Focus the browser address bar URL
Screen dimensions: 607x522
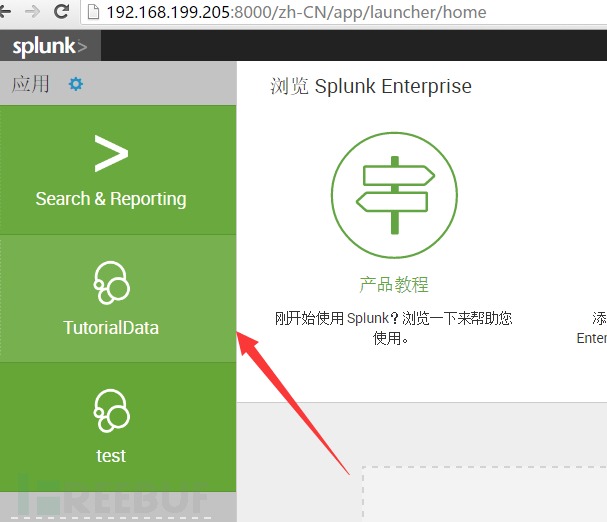[296, 12]
